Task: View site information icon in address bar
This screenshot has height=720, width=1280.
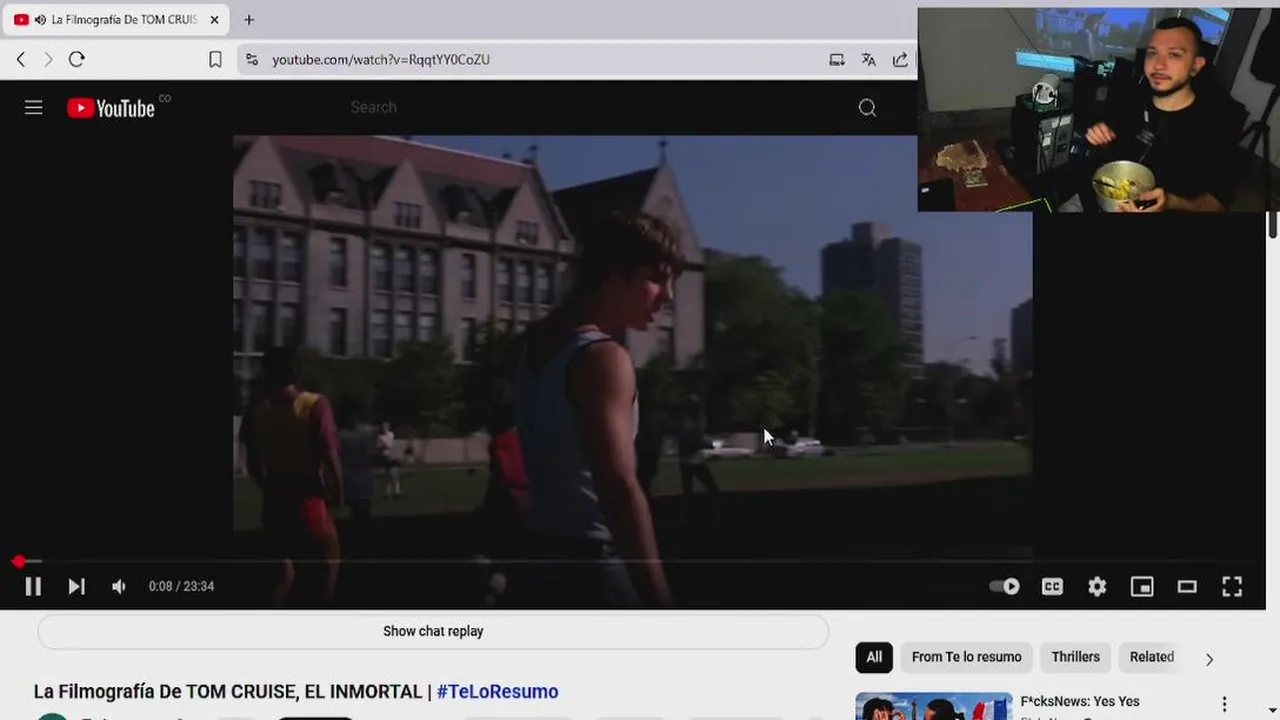Action: 251,60
